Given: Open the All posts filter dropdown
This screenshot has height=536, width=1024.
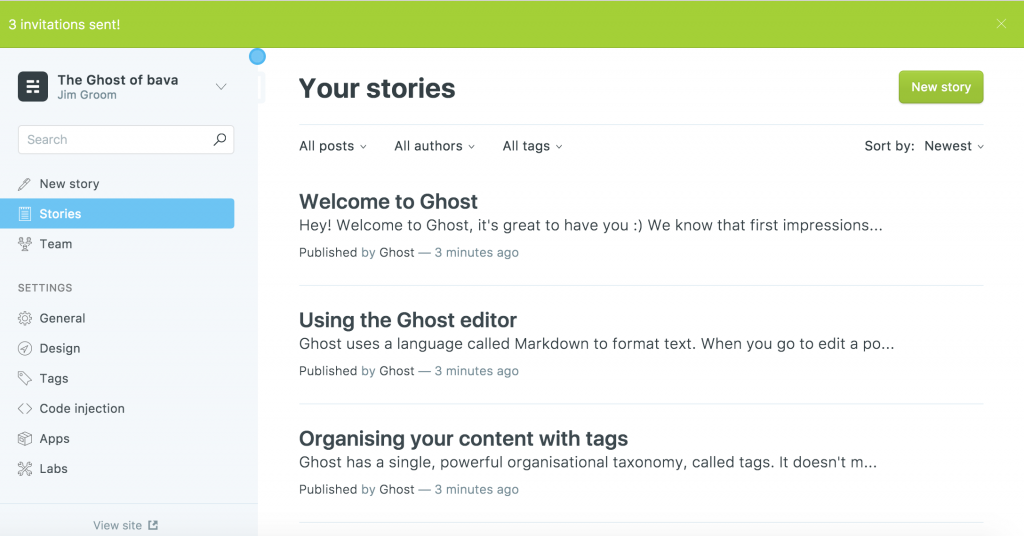Looking at the screenshot, I should 333,146.
